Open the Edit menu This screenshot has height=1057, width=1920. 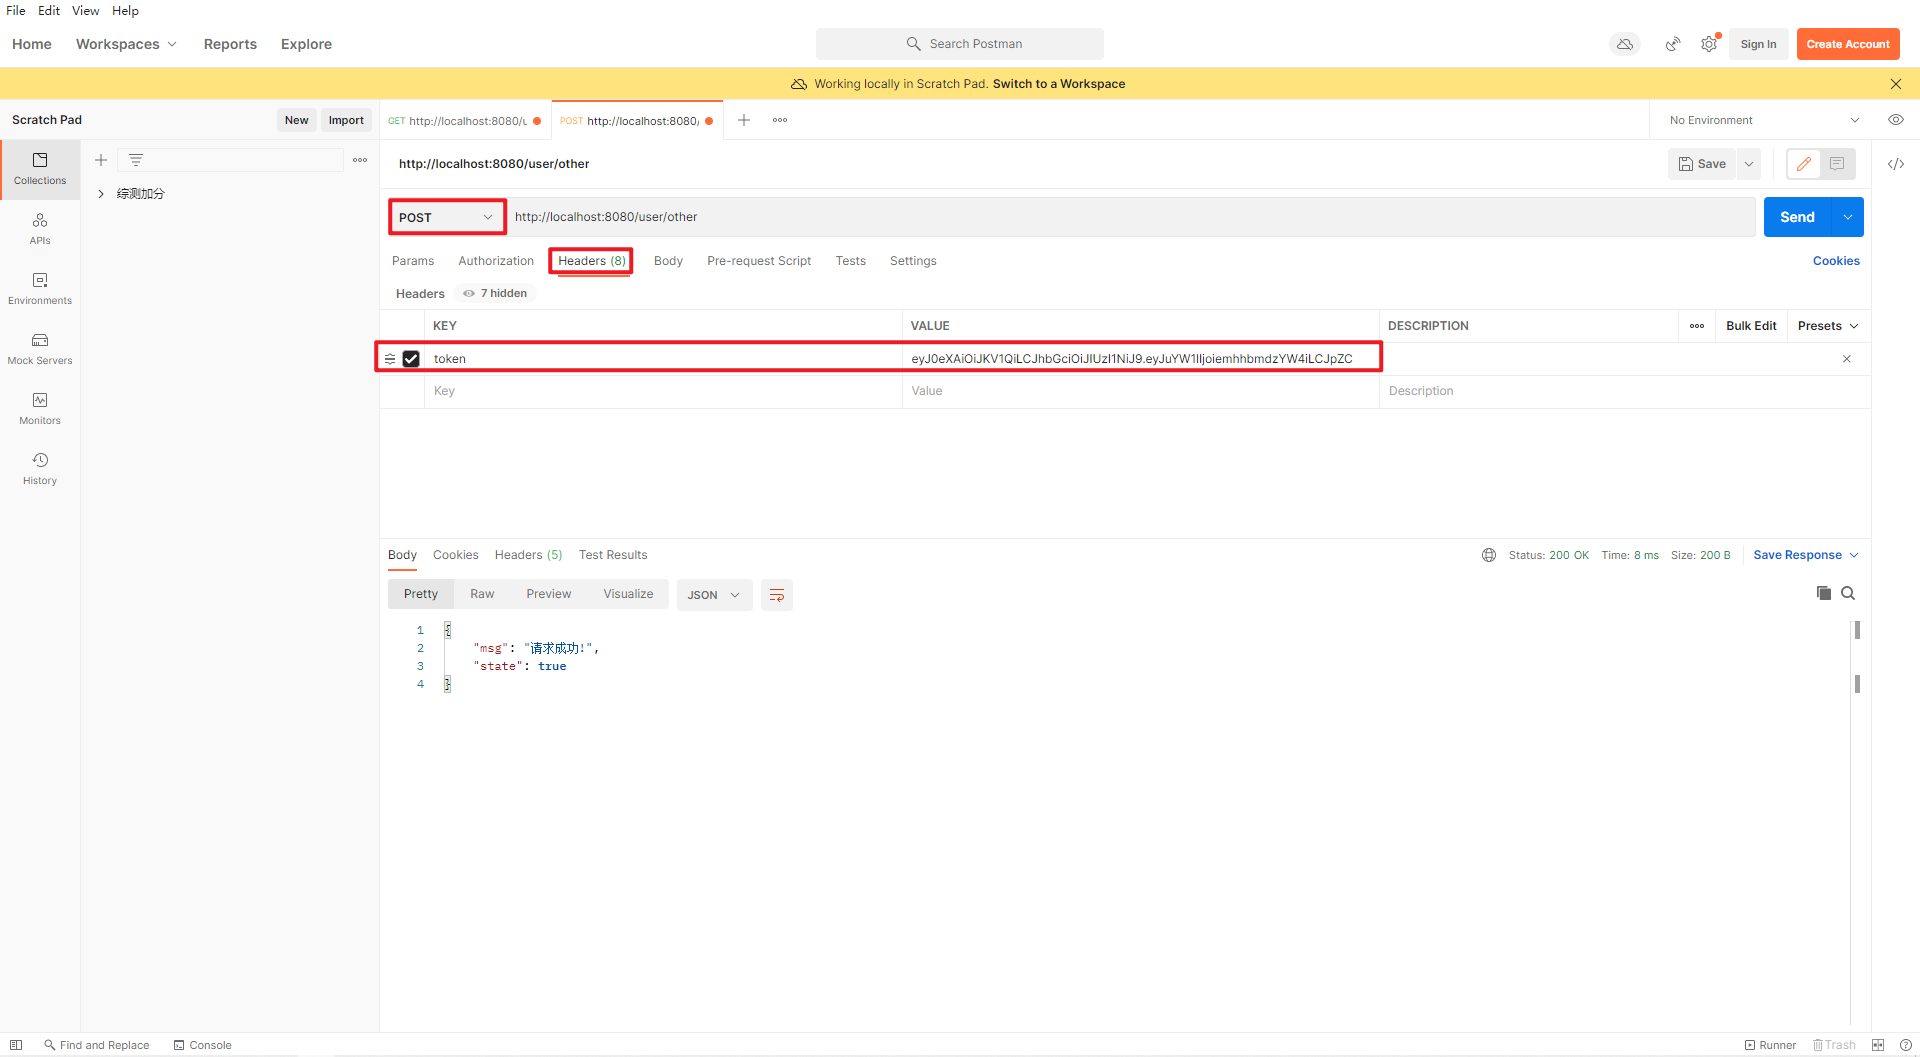point(49,11)
